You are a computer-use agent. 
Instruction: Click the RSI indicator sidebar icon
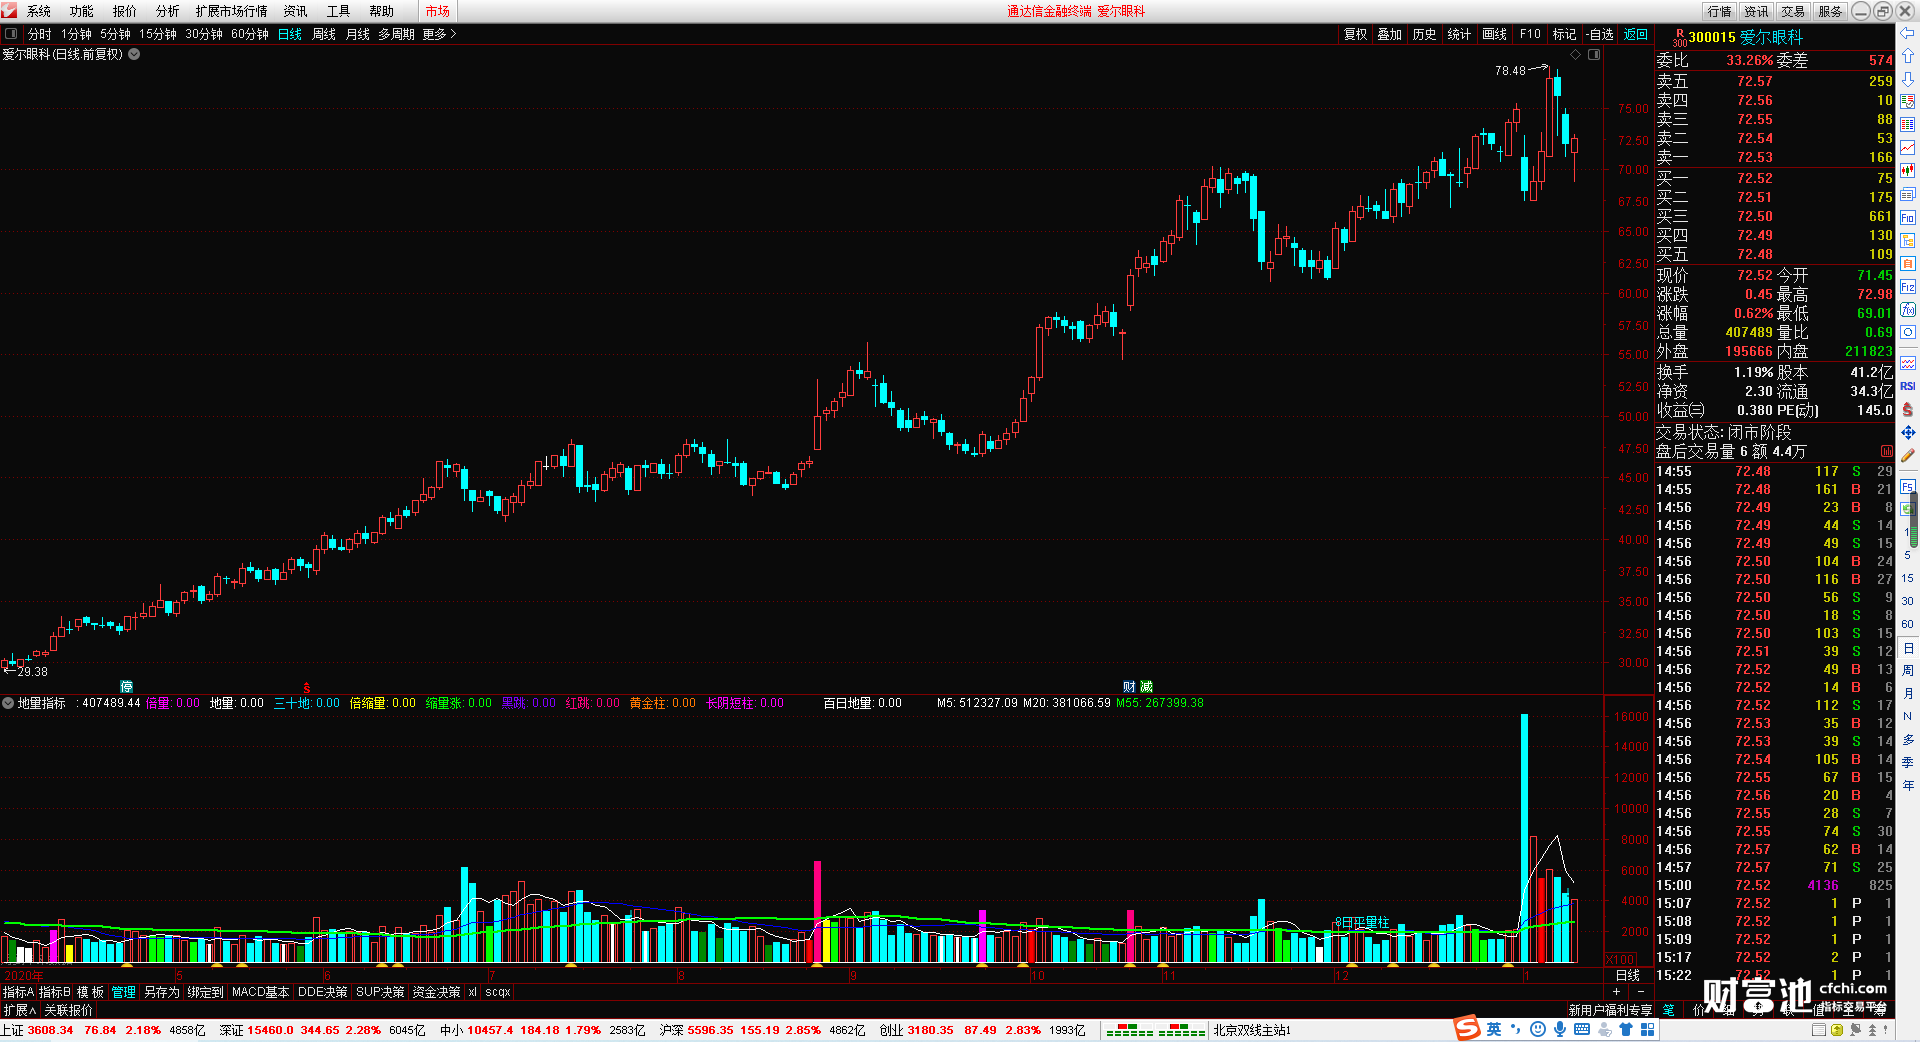tap(1907, 386)
